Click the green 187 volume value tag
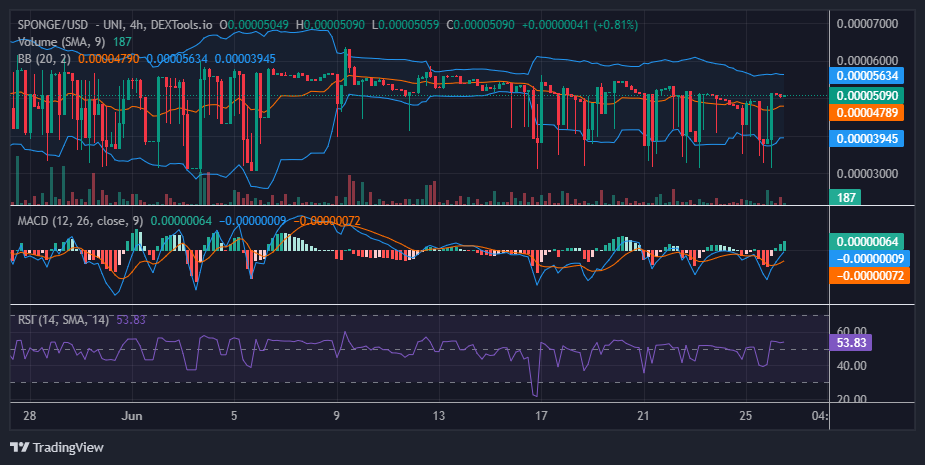Screen dimensions: 925x465 click(845, 197)
